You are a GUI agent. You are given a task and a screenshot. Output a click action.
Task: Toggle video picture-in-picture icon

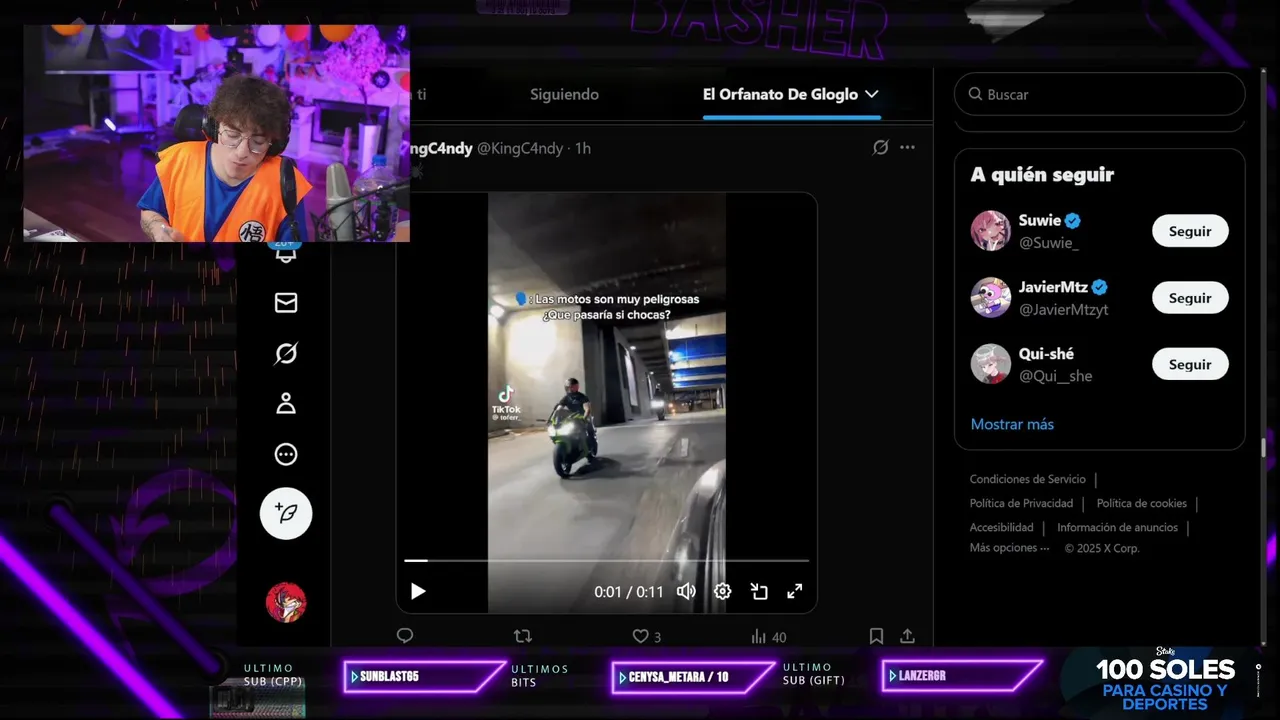click(759, 591)
